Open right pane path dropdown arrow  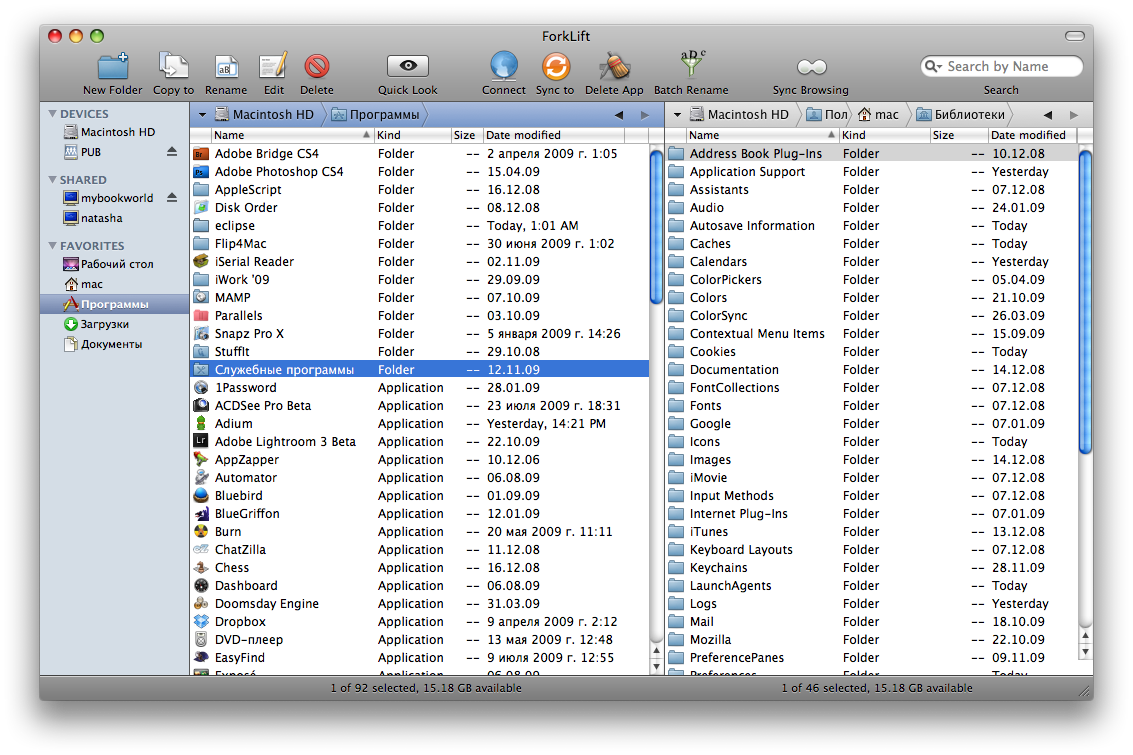click(677, 115)
